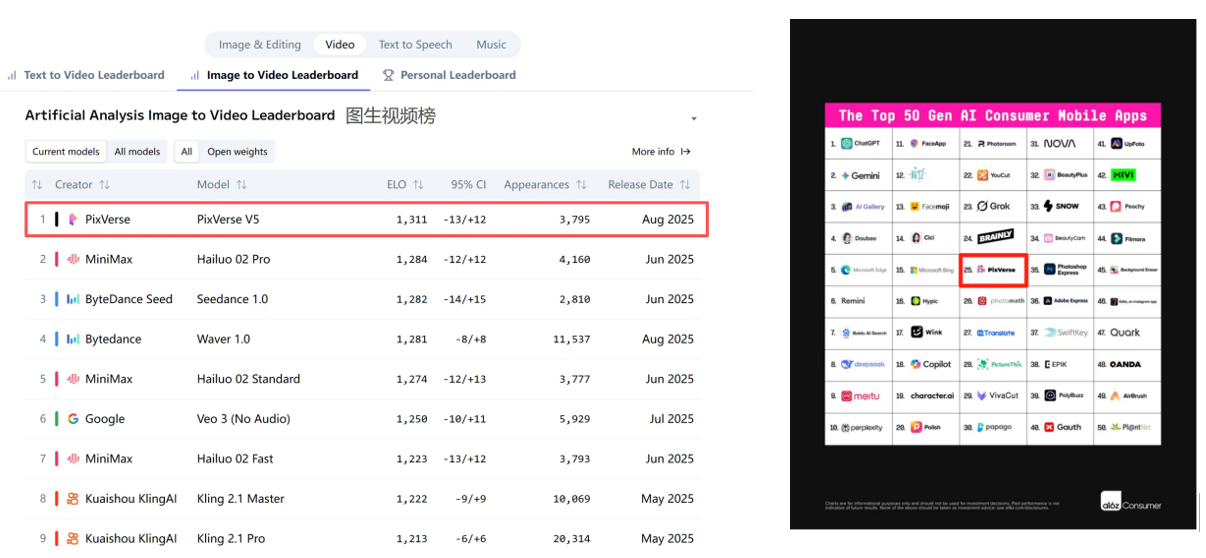This screenshot has width=1206, height=558.
Task: Sort table by rank number column icon
Action: coord(37,185)
